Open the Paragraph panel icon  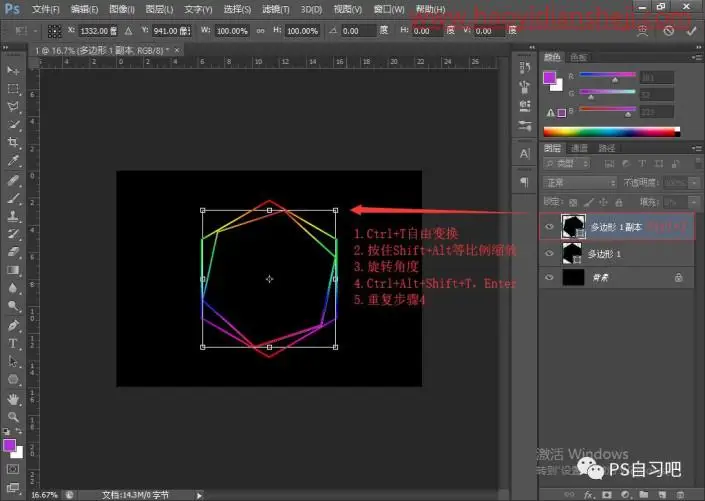click(524, 182)
